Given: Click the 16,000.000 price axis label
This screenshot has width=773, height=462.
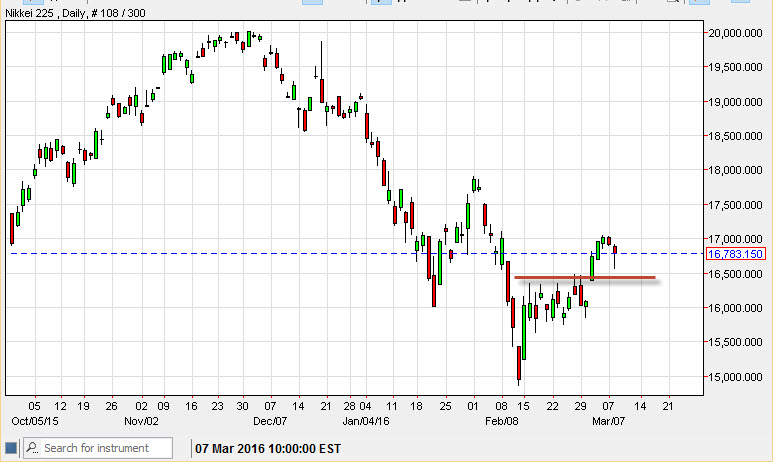Looking at the screenshot, I should pyautogui.click(x=736, y=308).
